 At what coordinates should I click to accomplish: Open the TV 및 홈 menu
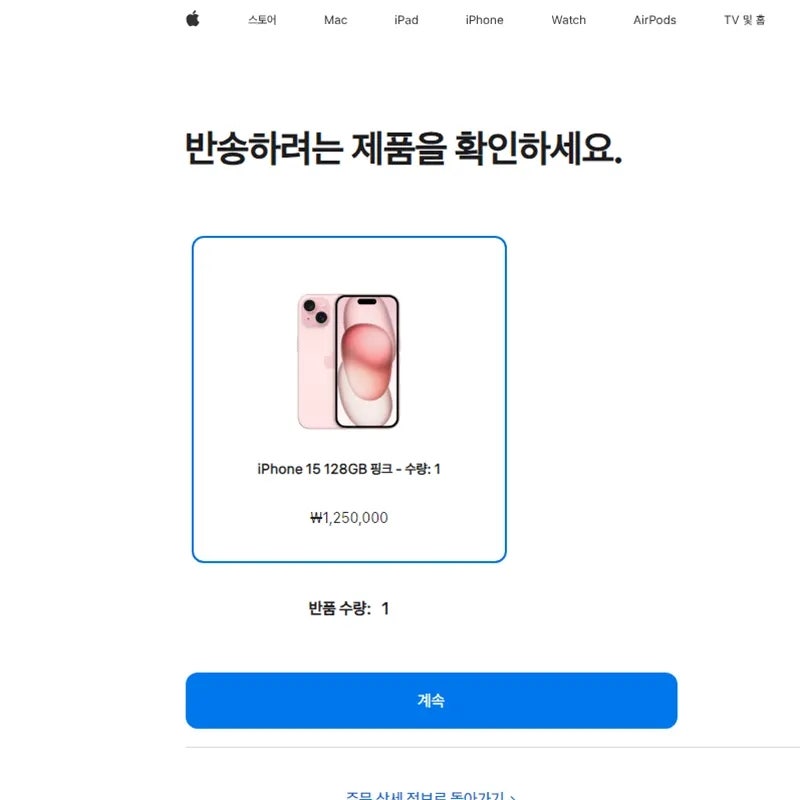click(x=744, y=20)
